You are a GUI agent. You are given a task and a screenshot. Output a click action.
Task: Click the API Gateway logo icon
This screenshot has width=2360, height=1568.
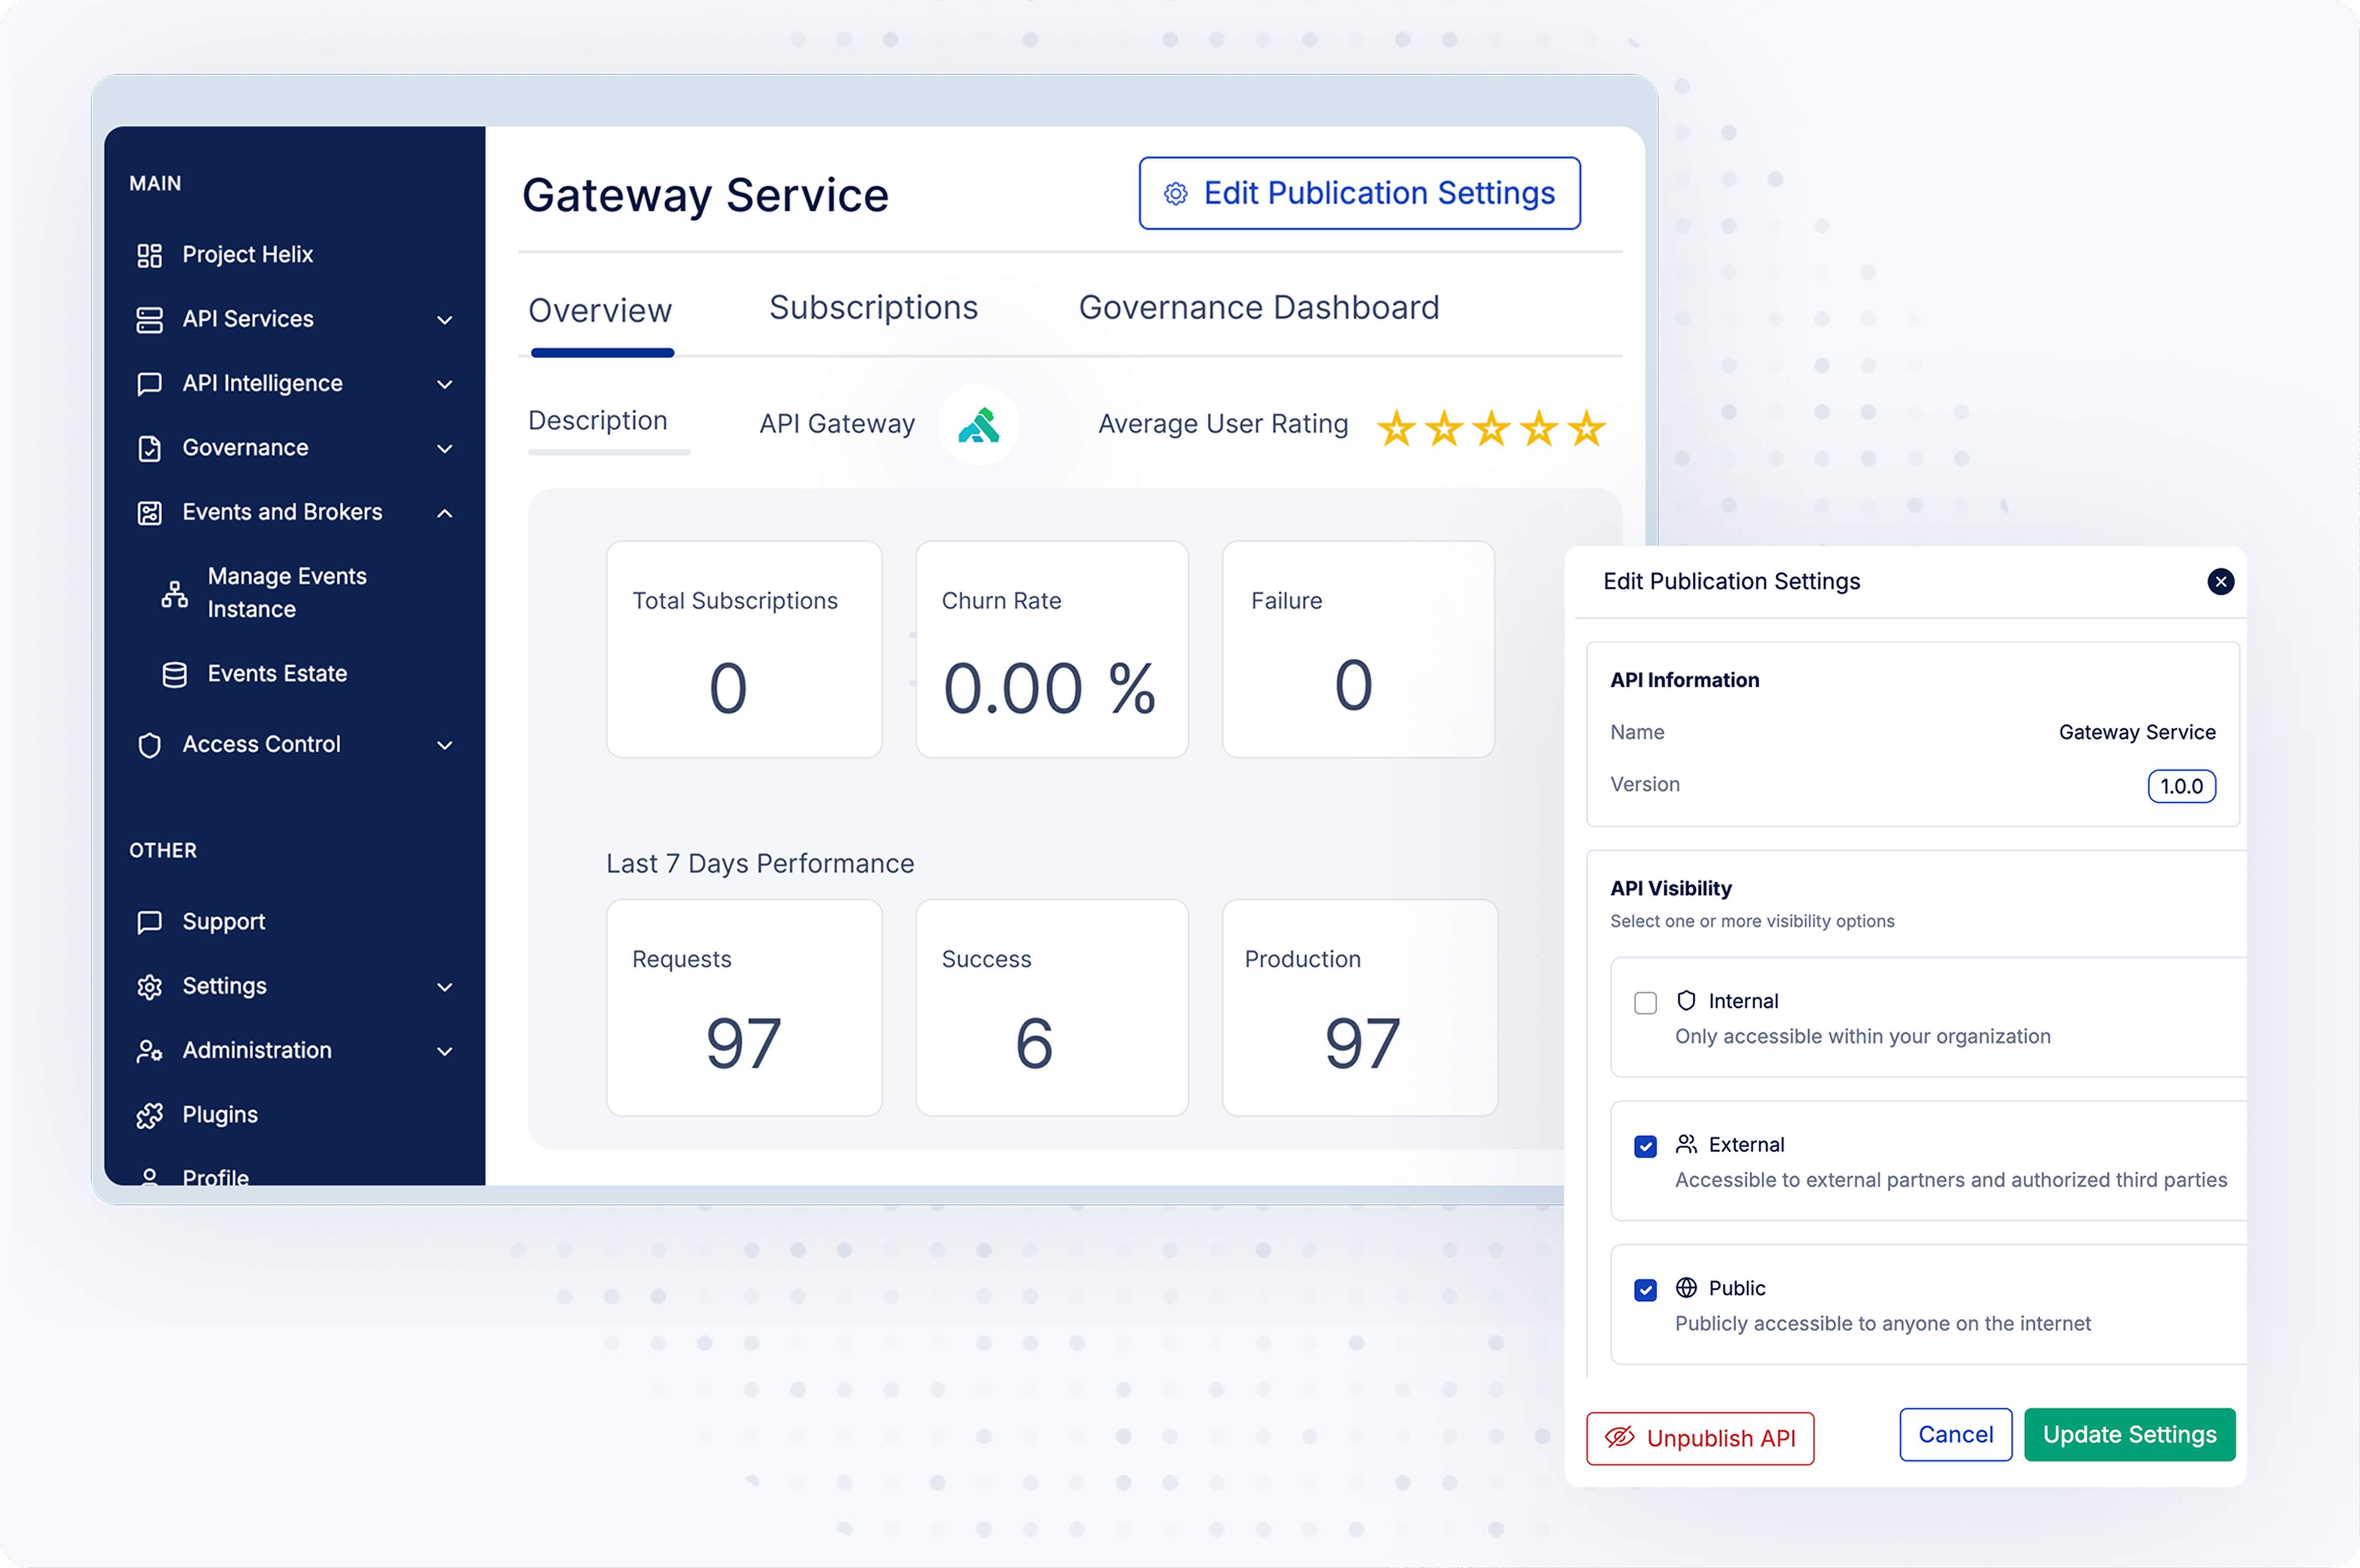978,425
